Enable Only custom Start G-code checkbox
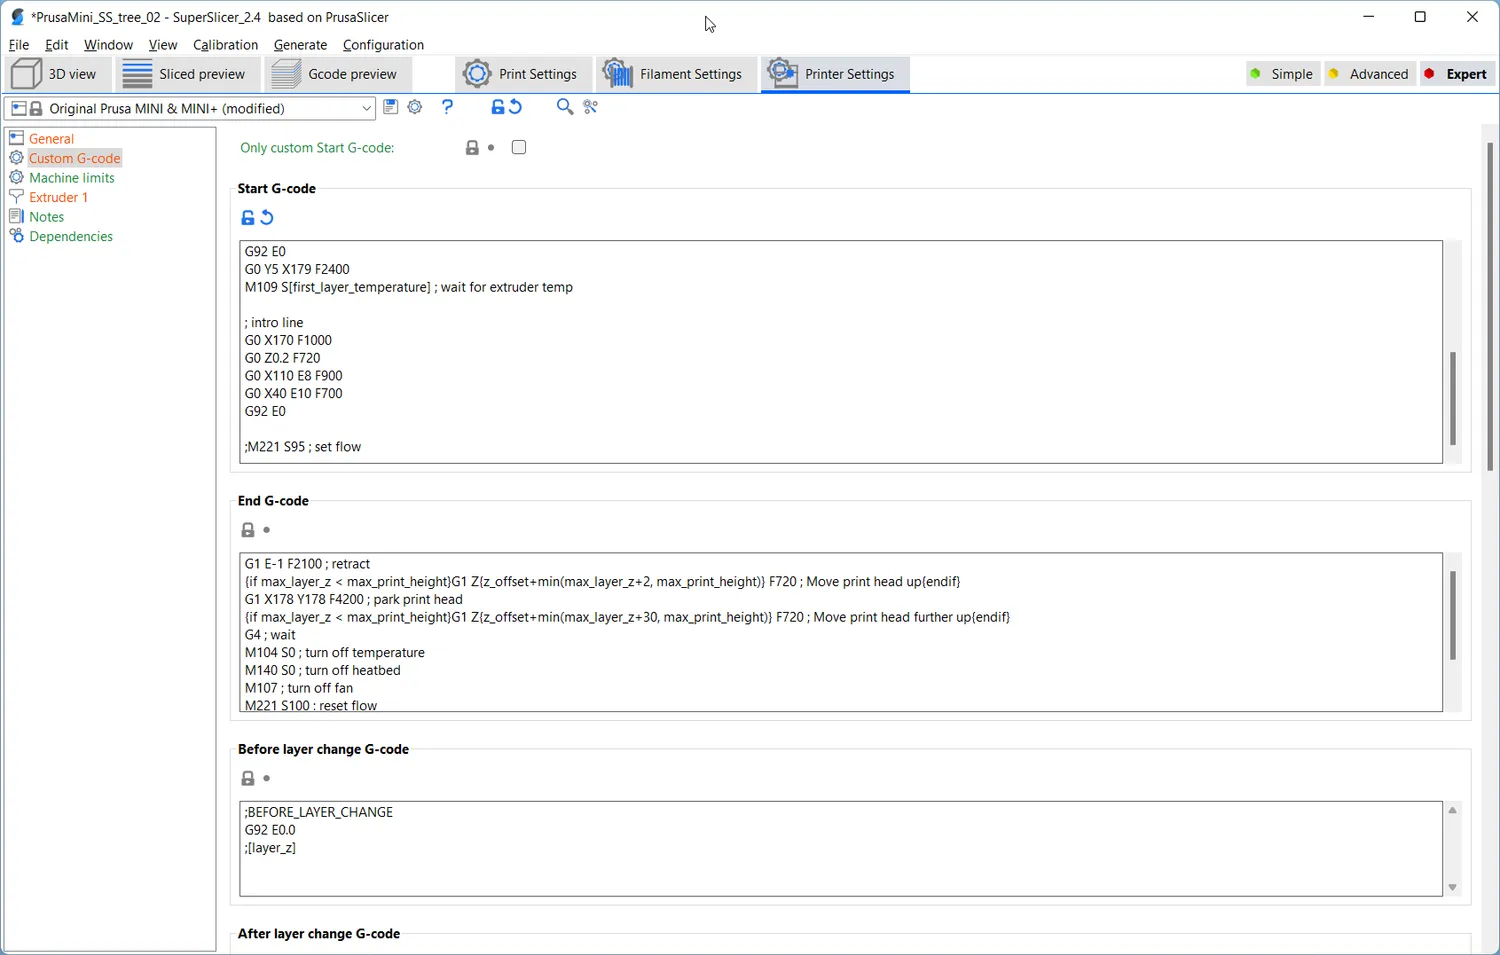Viewport: 1500px width, 955px height. (x=519, y=147)
